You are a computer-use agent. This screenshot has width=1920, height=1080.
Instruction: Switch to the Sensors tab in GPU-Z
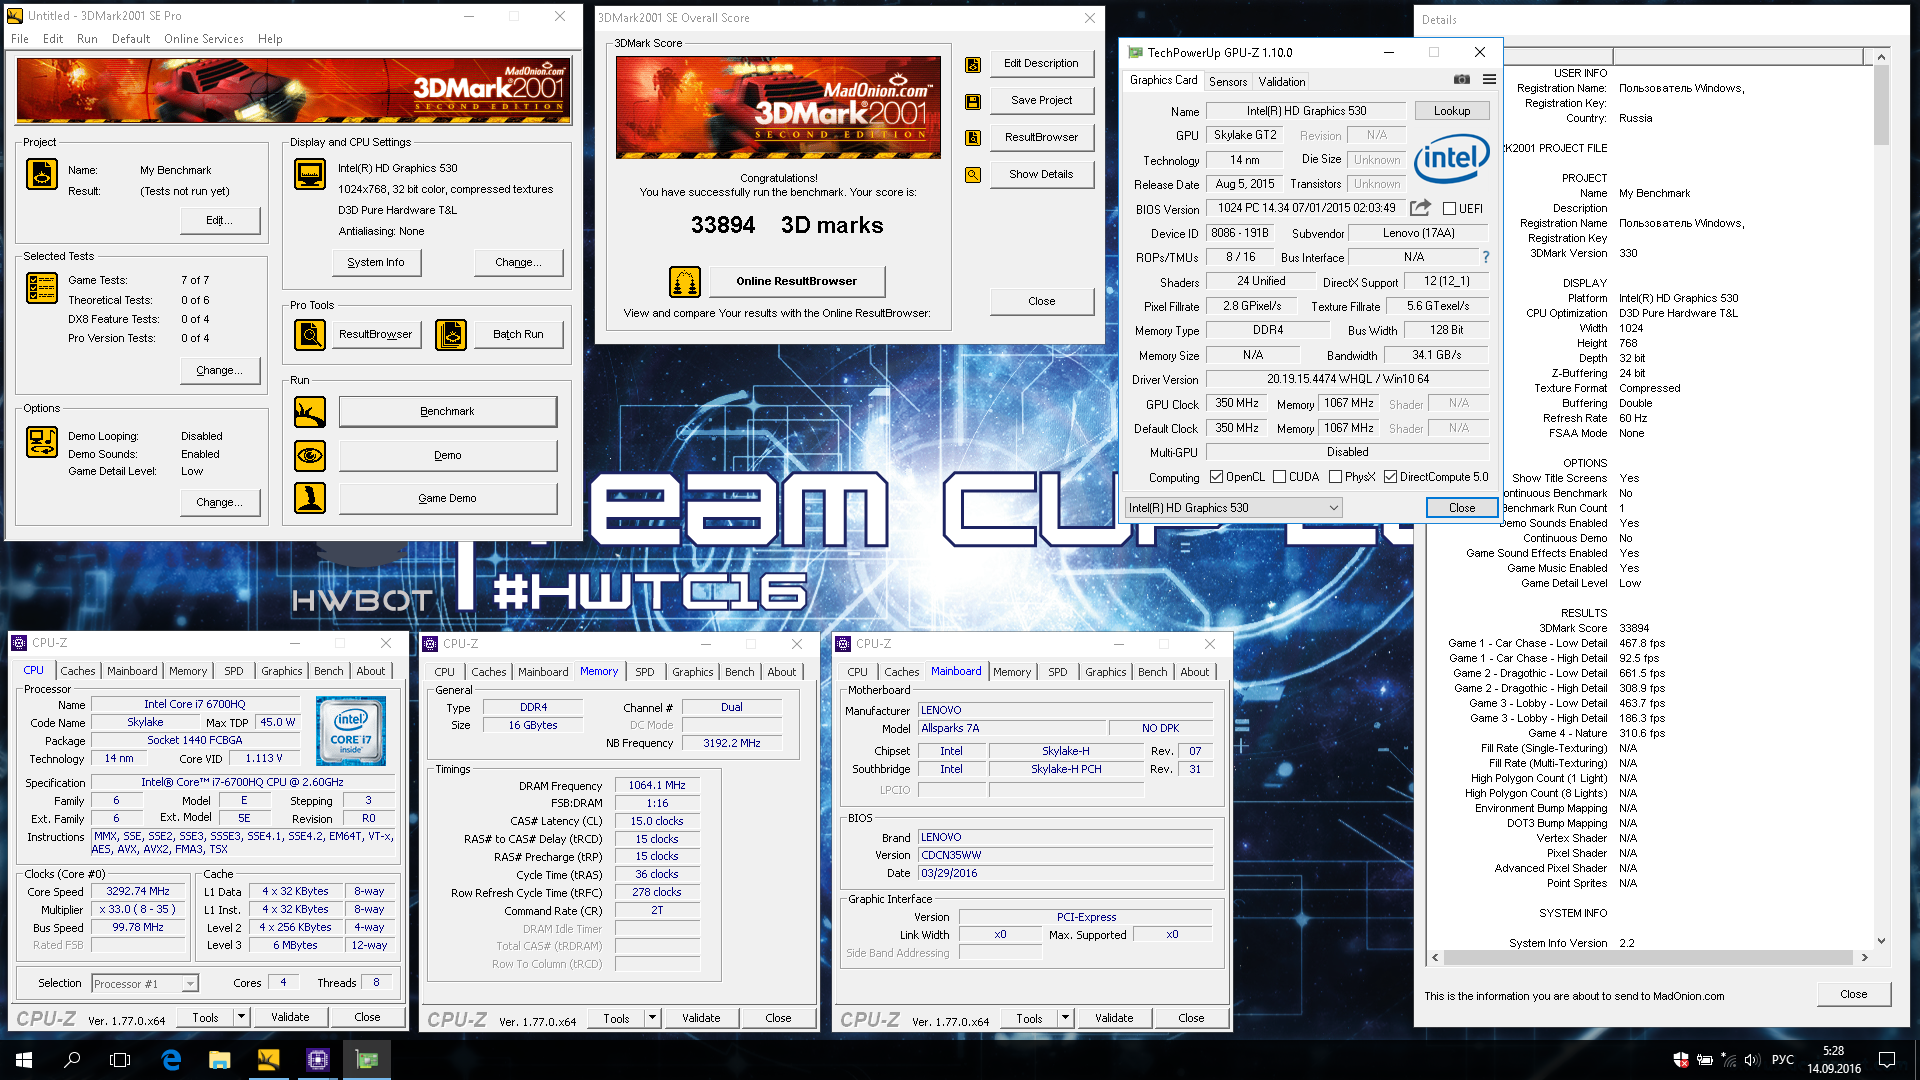(x=1228, y=82)
